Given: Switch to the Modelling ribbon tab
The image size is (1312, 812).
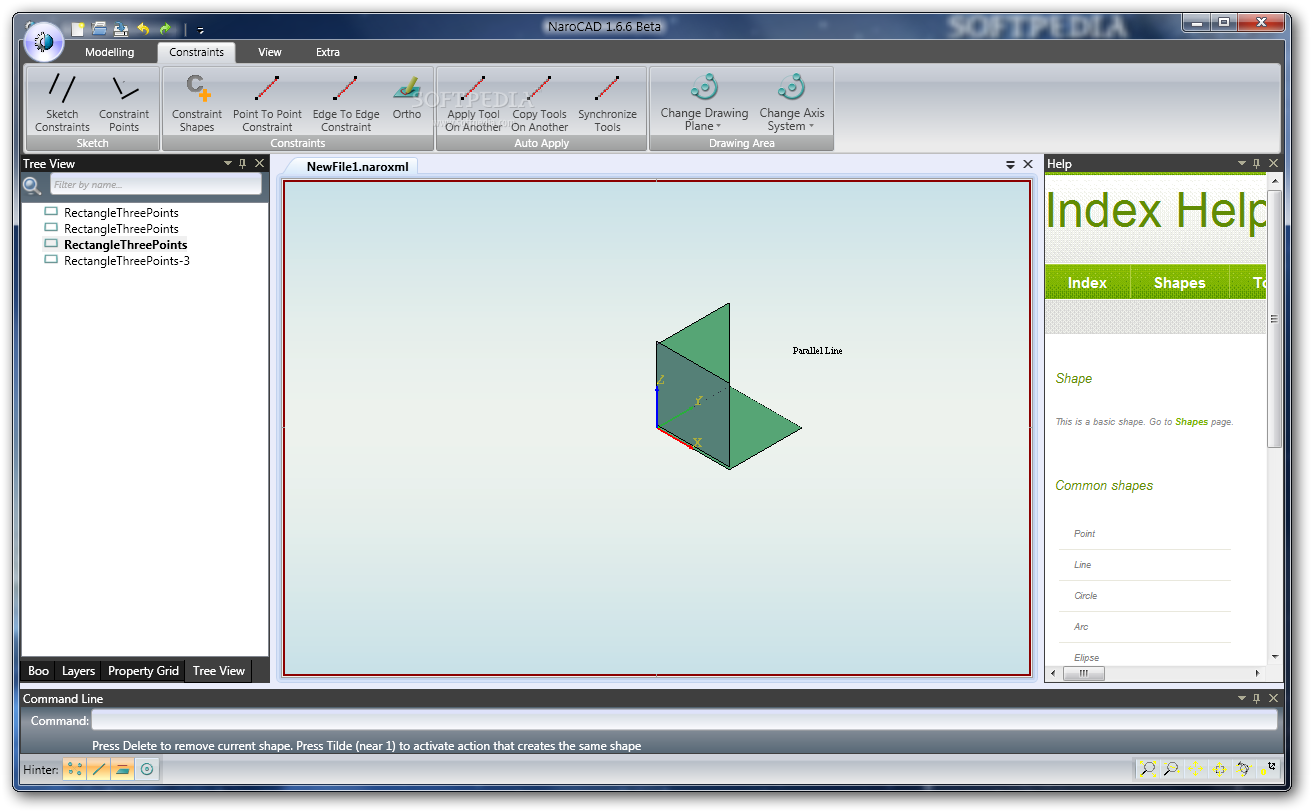Looking at the screenshot, I should [x=109, y=52].
